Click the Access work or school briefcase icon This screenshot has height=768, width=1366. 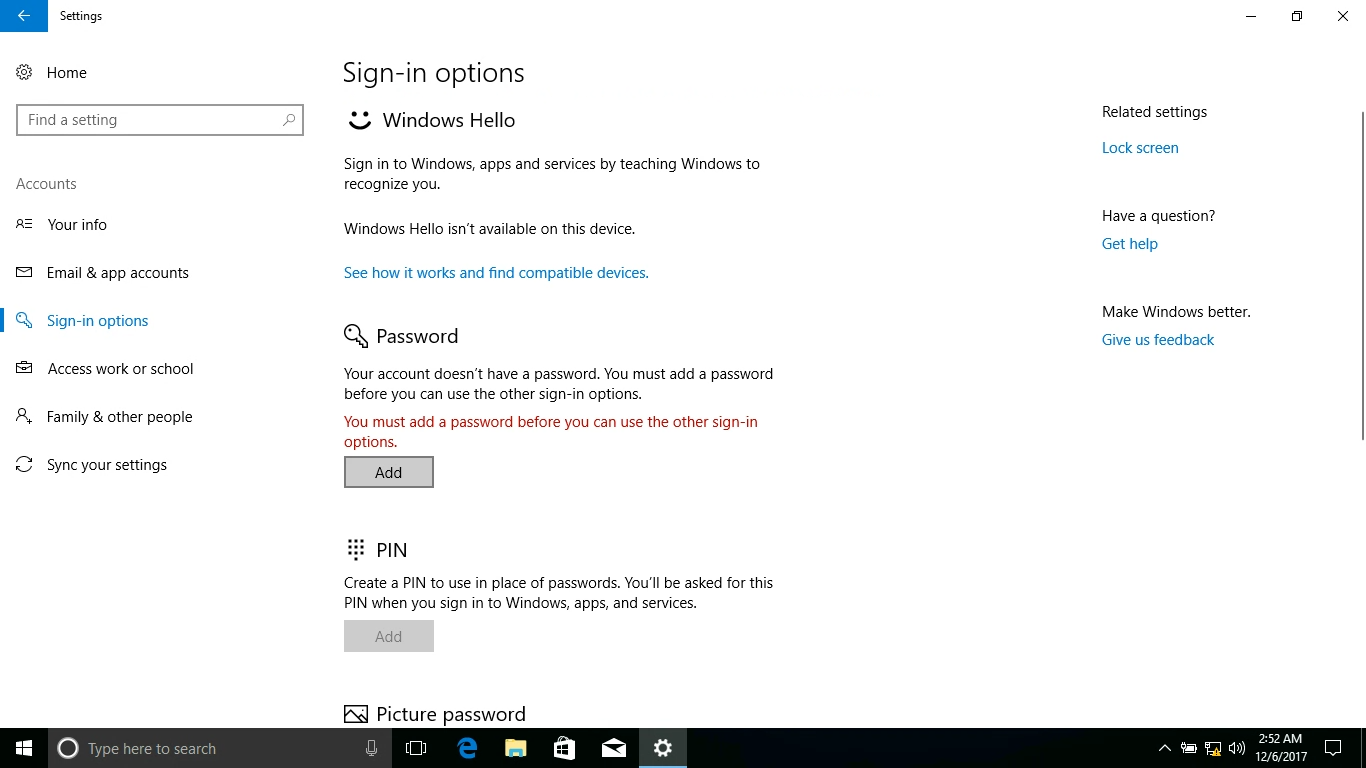[24, 368]
